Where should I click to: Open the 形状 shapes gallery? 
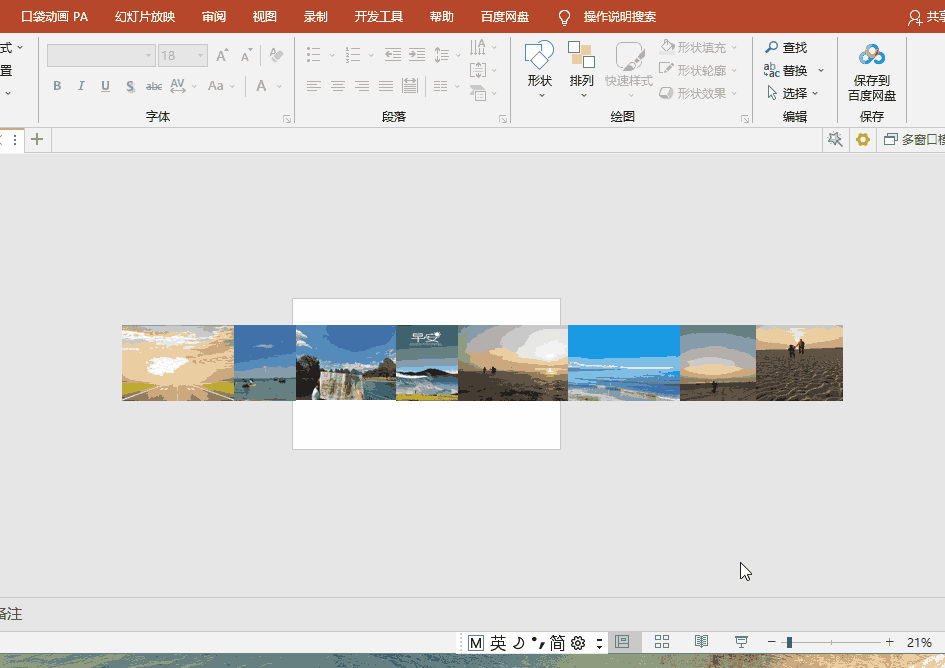pyautogui.click(x=539, y=69)
